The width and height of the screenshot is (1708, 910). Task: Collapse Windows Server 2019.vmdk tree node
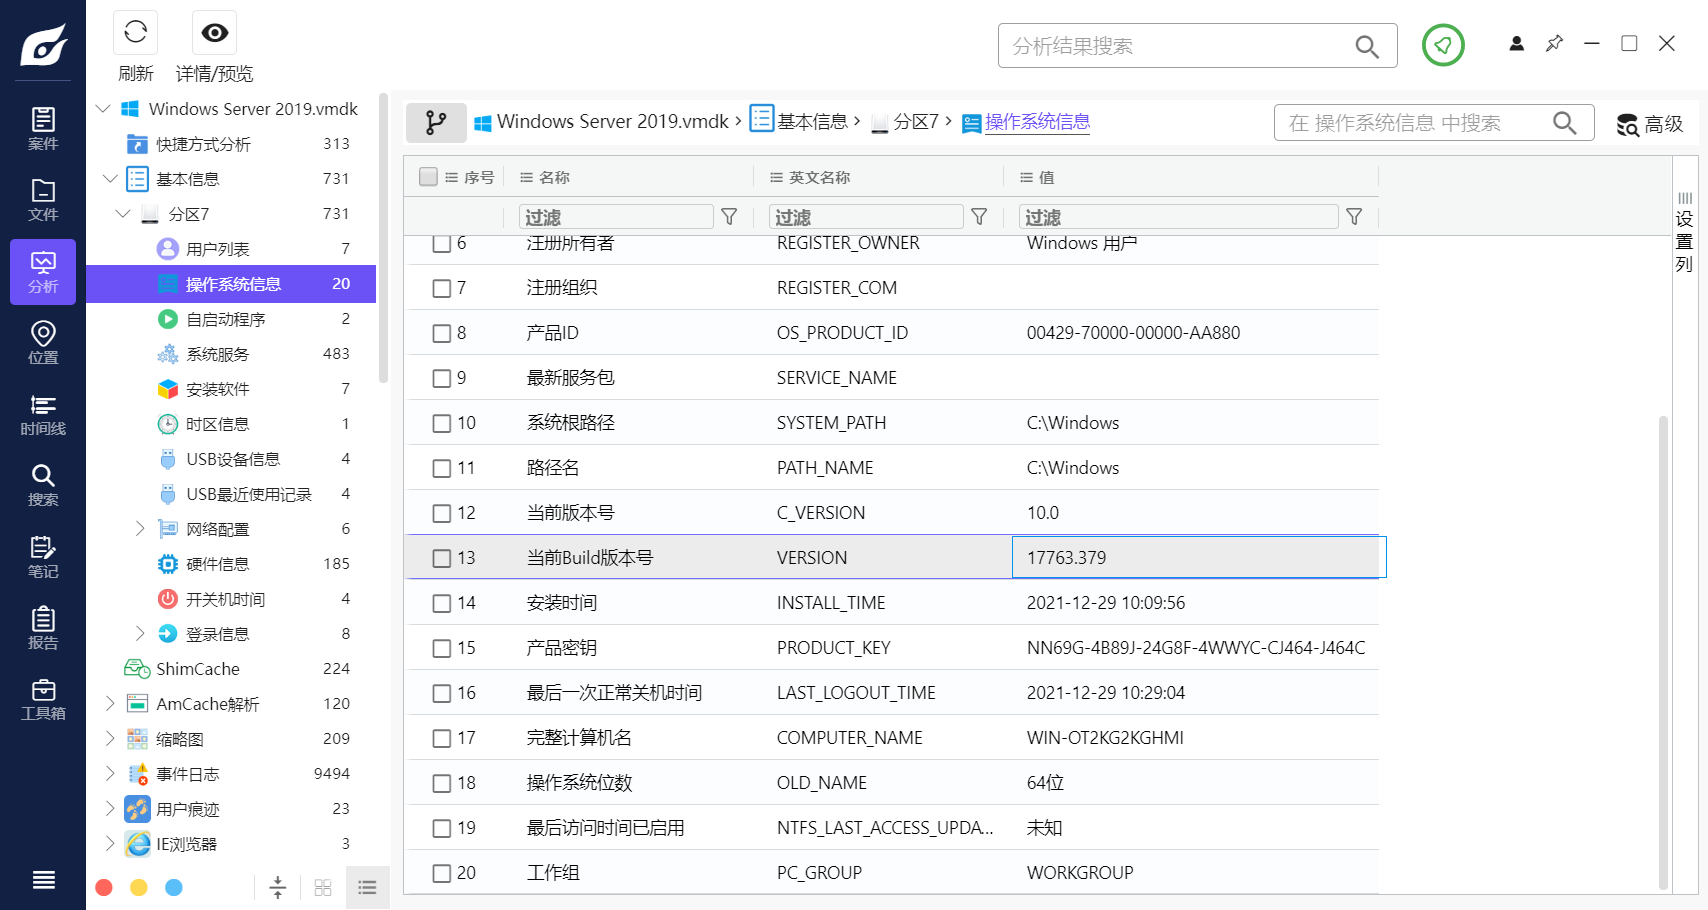[x=103, y=108]
